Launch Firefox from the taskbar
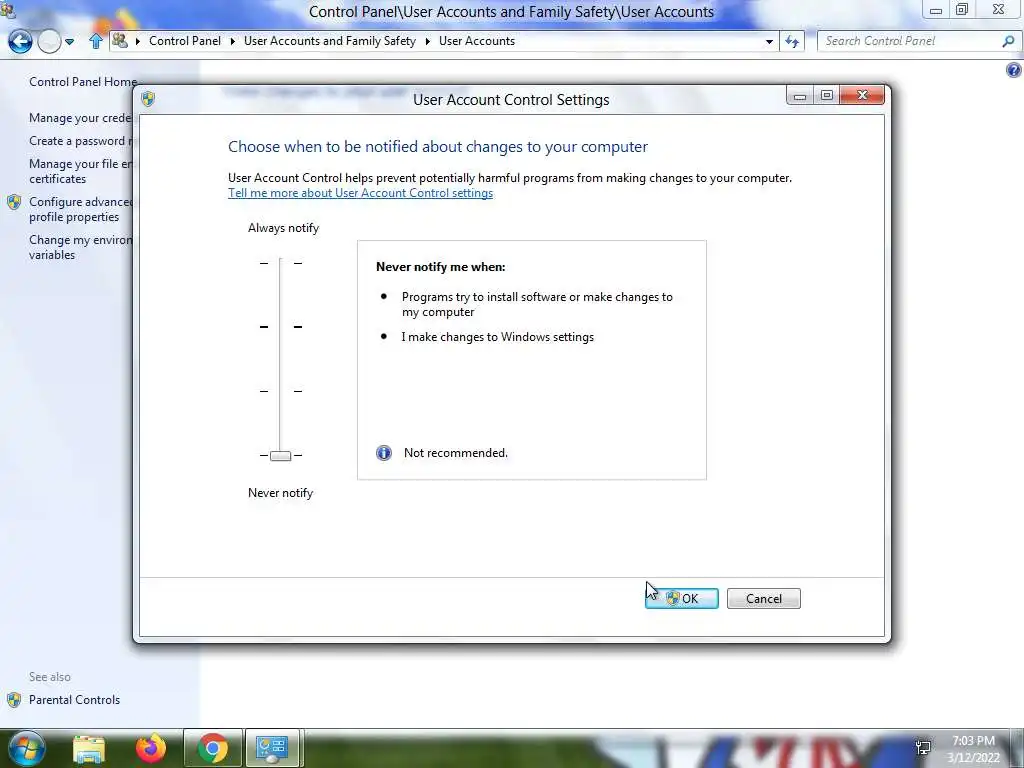The image size is (1024, 768). click(151, 748)
